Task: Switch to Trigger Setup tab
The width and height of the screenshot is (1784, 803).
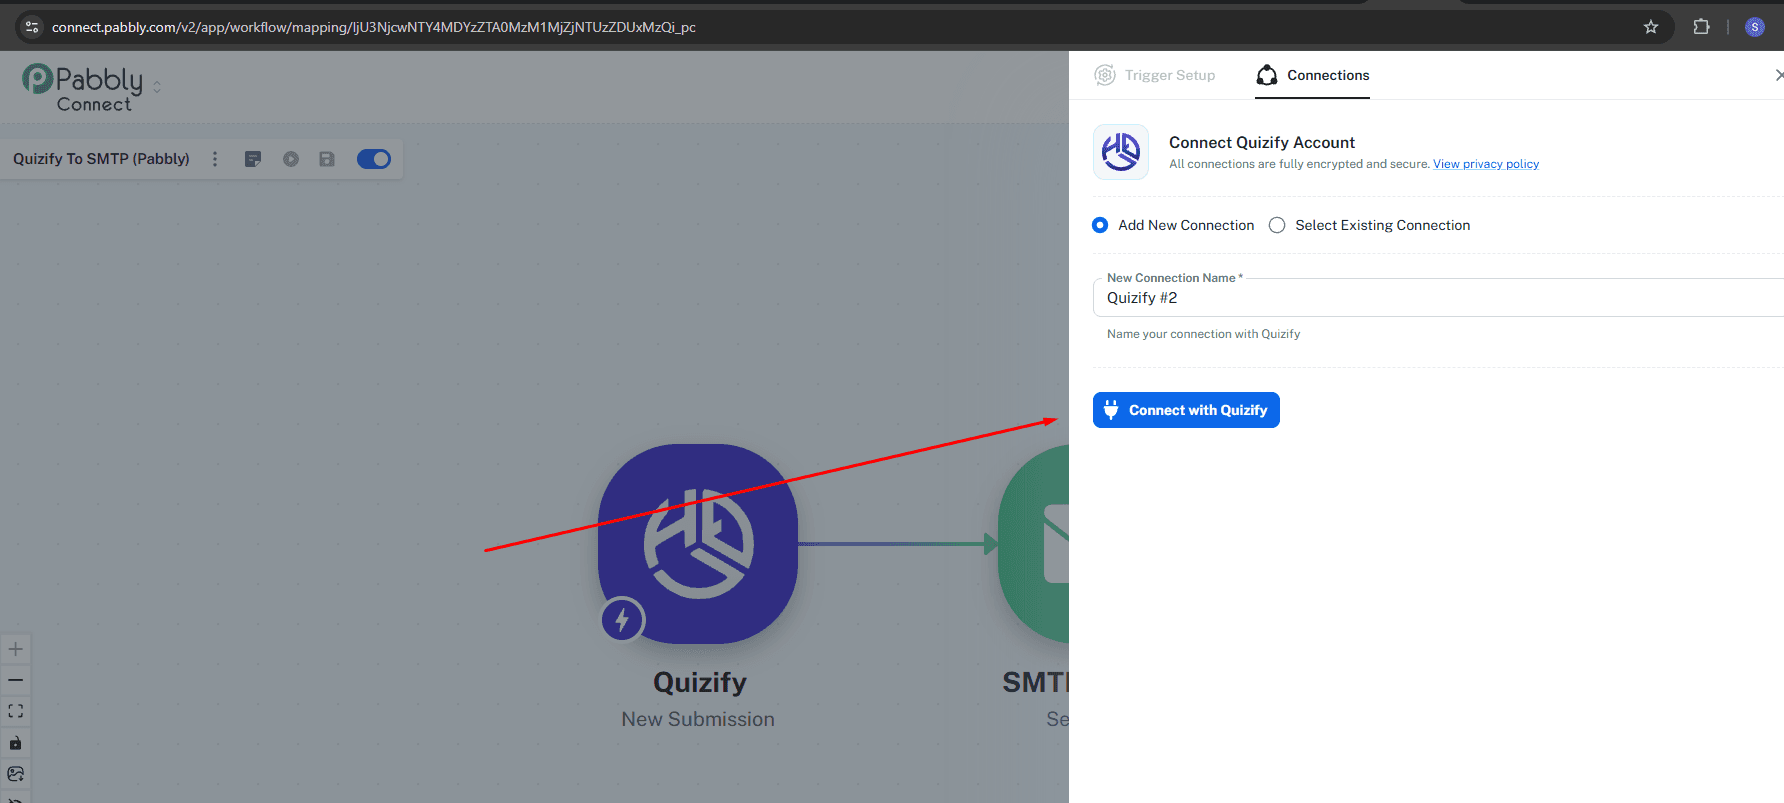Action: click(x=1155, y=75)
